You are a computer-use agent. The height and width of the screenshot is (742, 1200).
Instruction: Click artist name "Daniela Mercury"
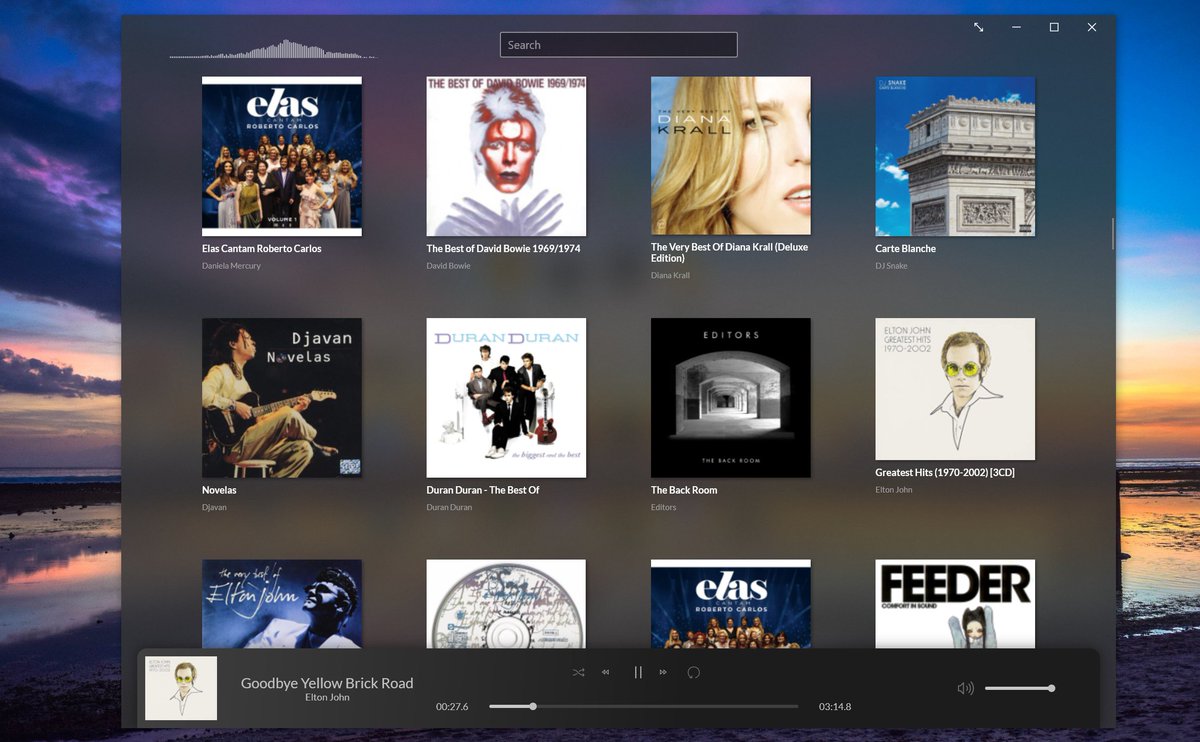231,266
